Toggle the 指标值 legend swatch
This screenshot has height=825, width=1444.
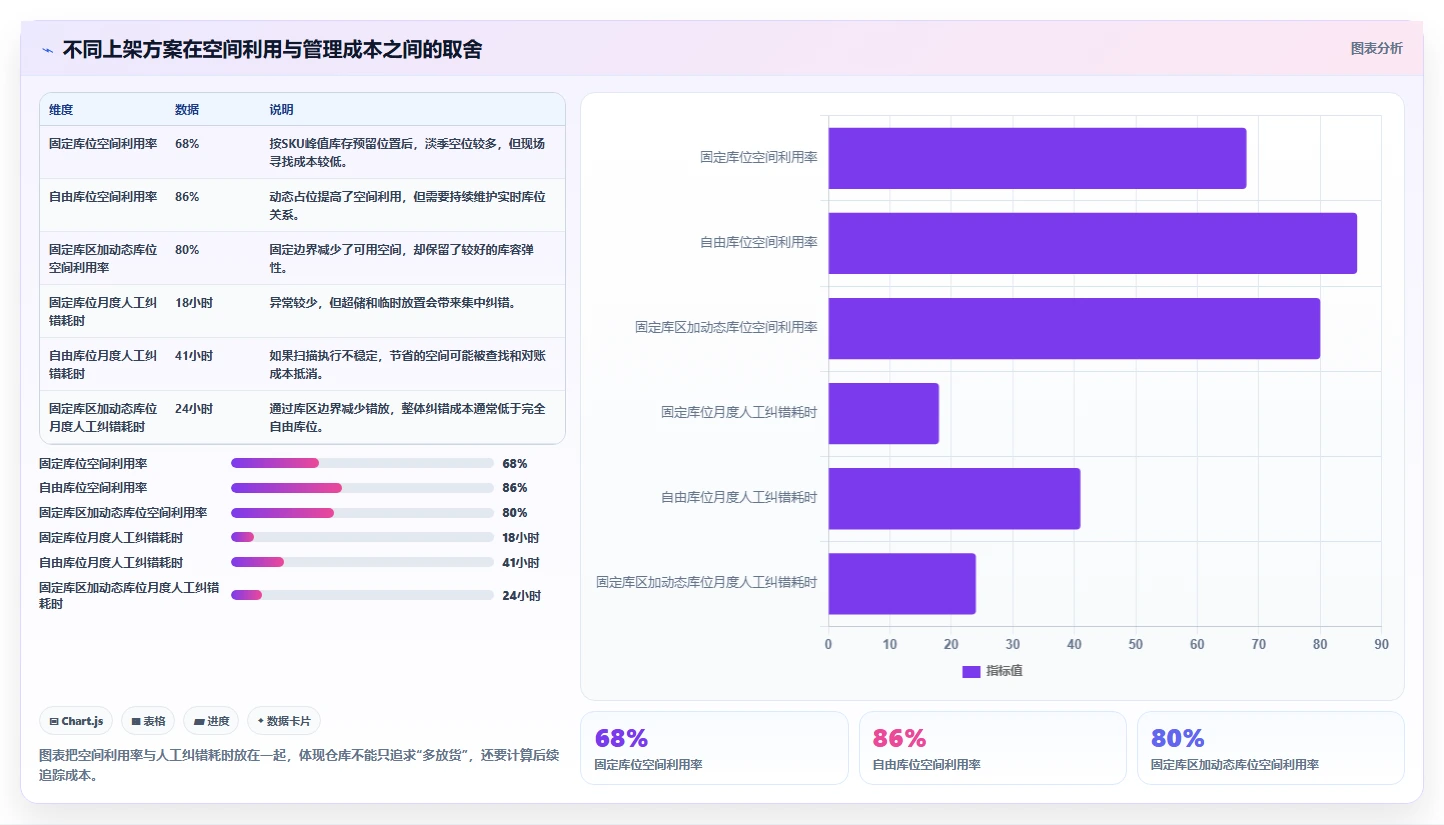click(x=971, y=671)
